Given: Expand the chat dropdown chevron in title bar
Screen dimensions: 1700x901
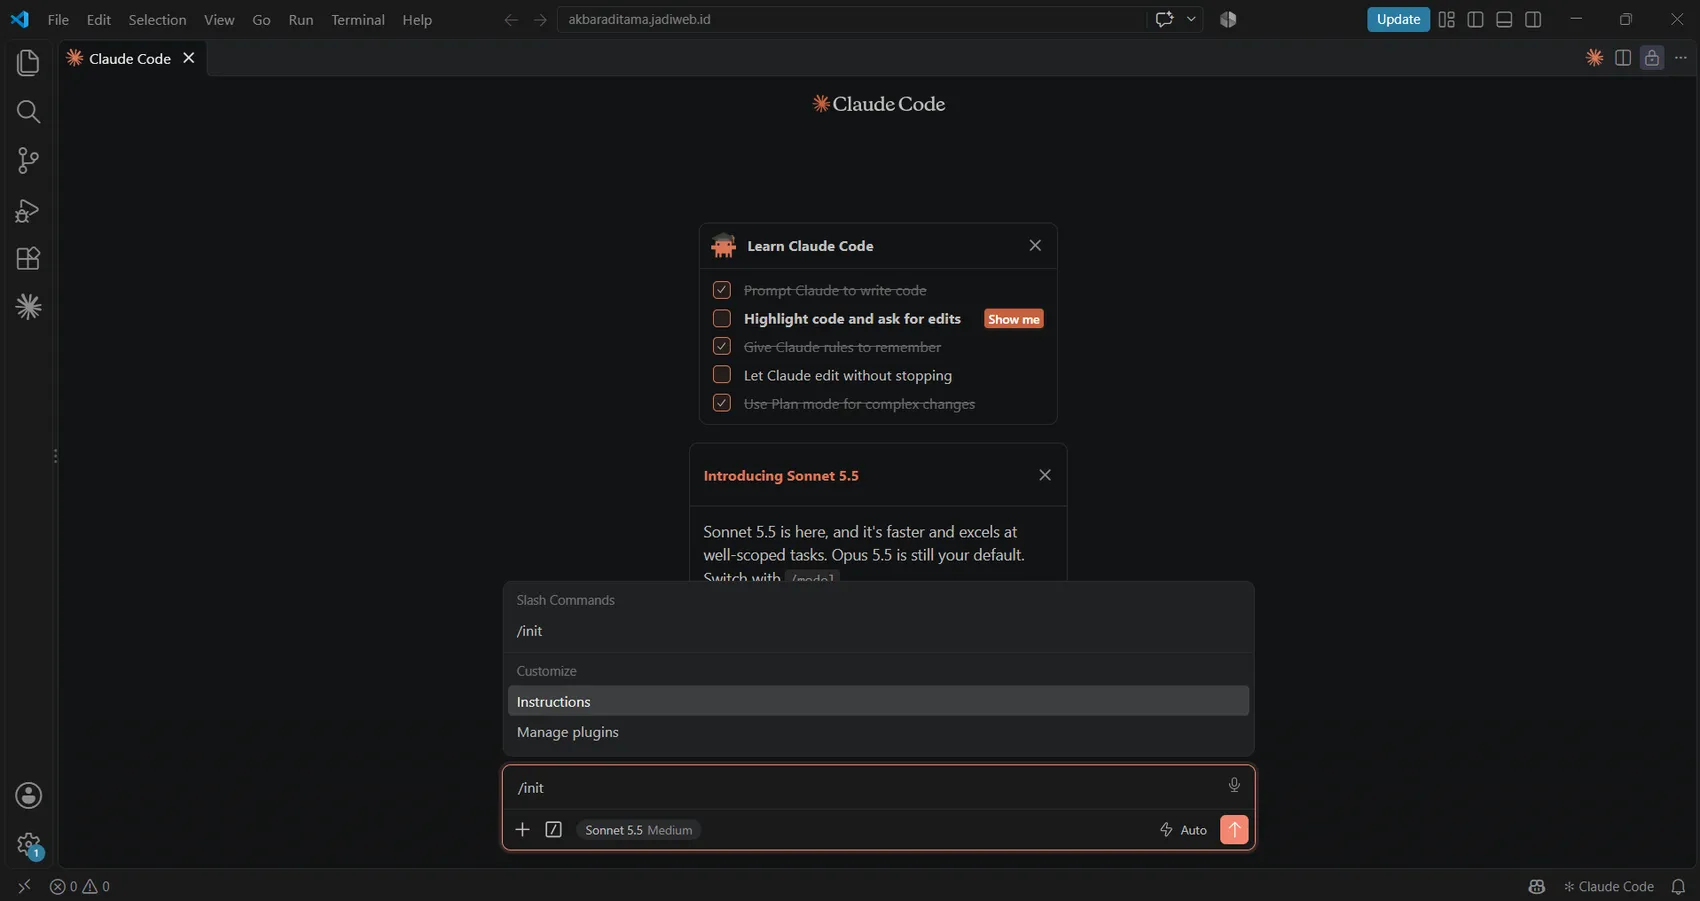Looking at the screenshot, I should point(1191,20).
